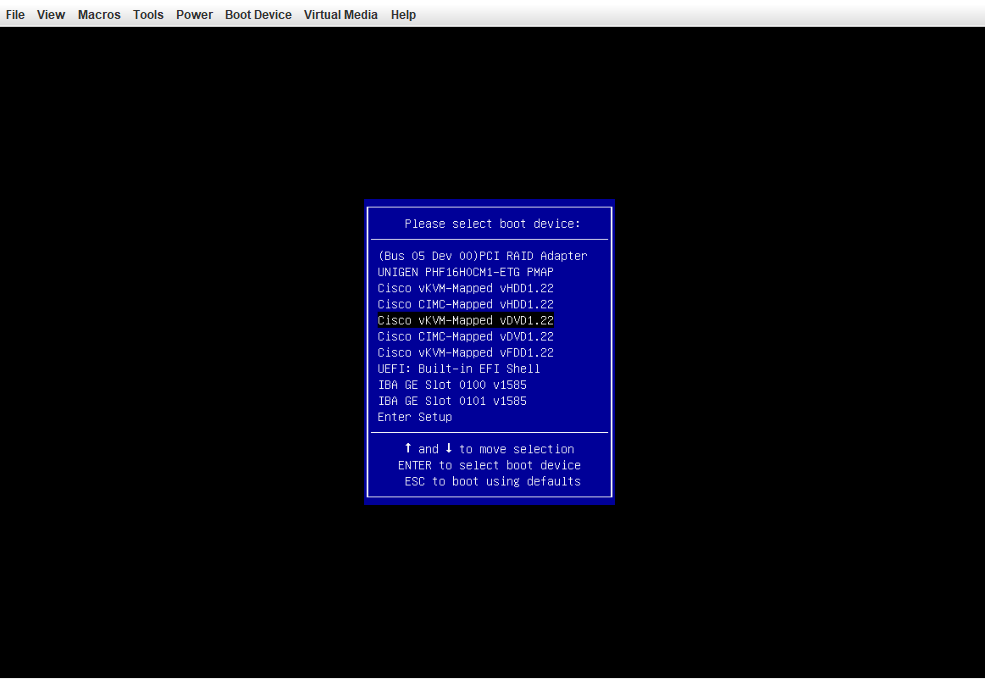Viewport: 985px width, 679px height.
Task: Open the Macros menu
Action: point(99,14)
